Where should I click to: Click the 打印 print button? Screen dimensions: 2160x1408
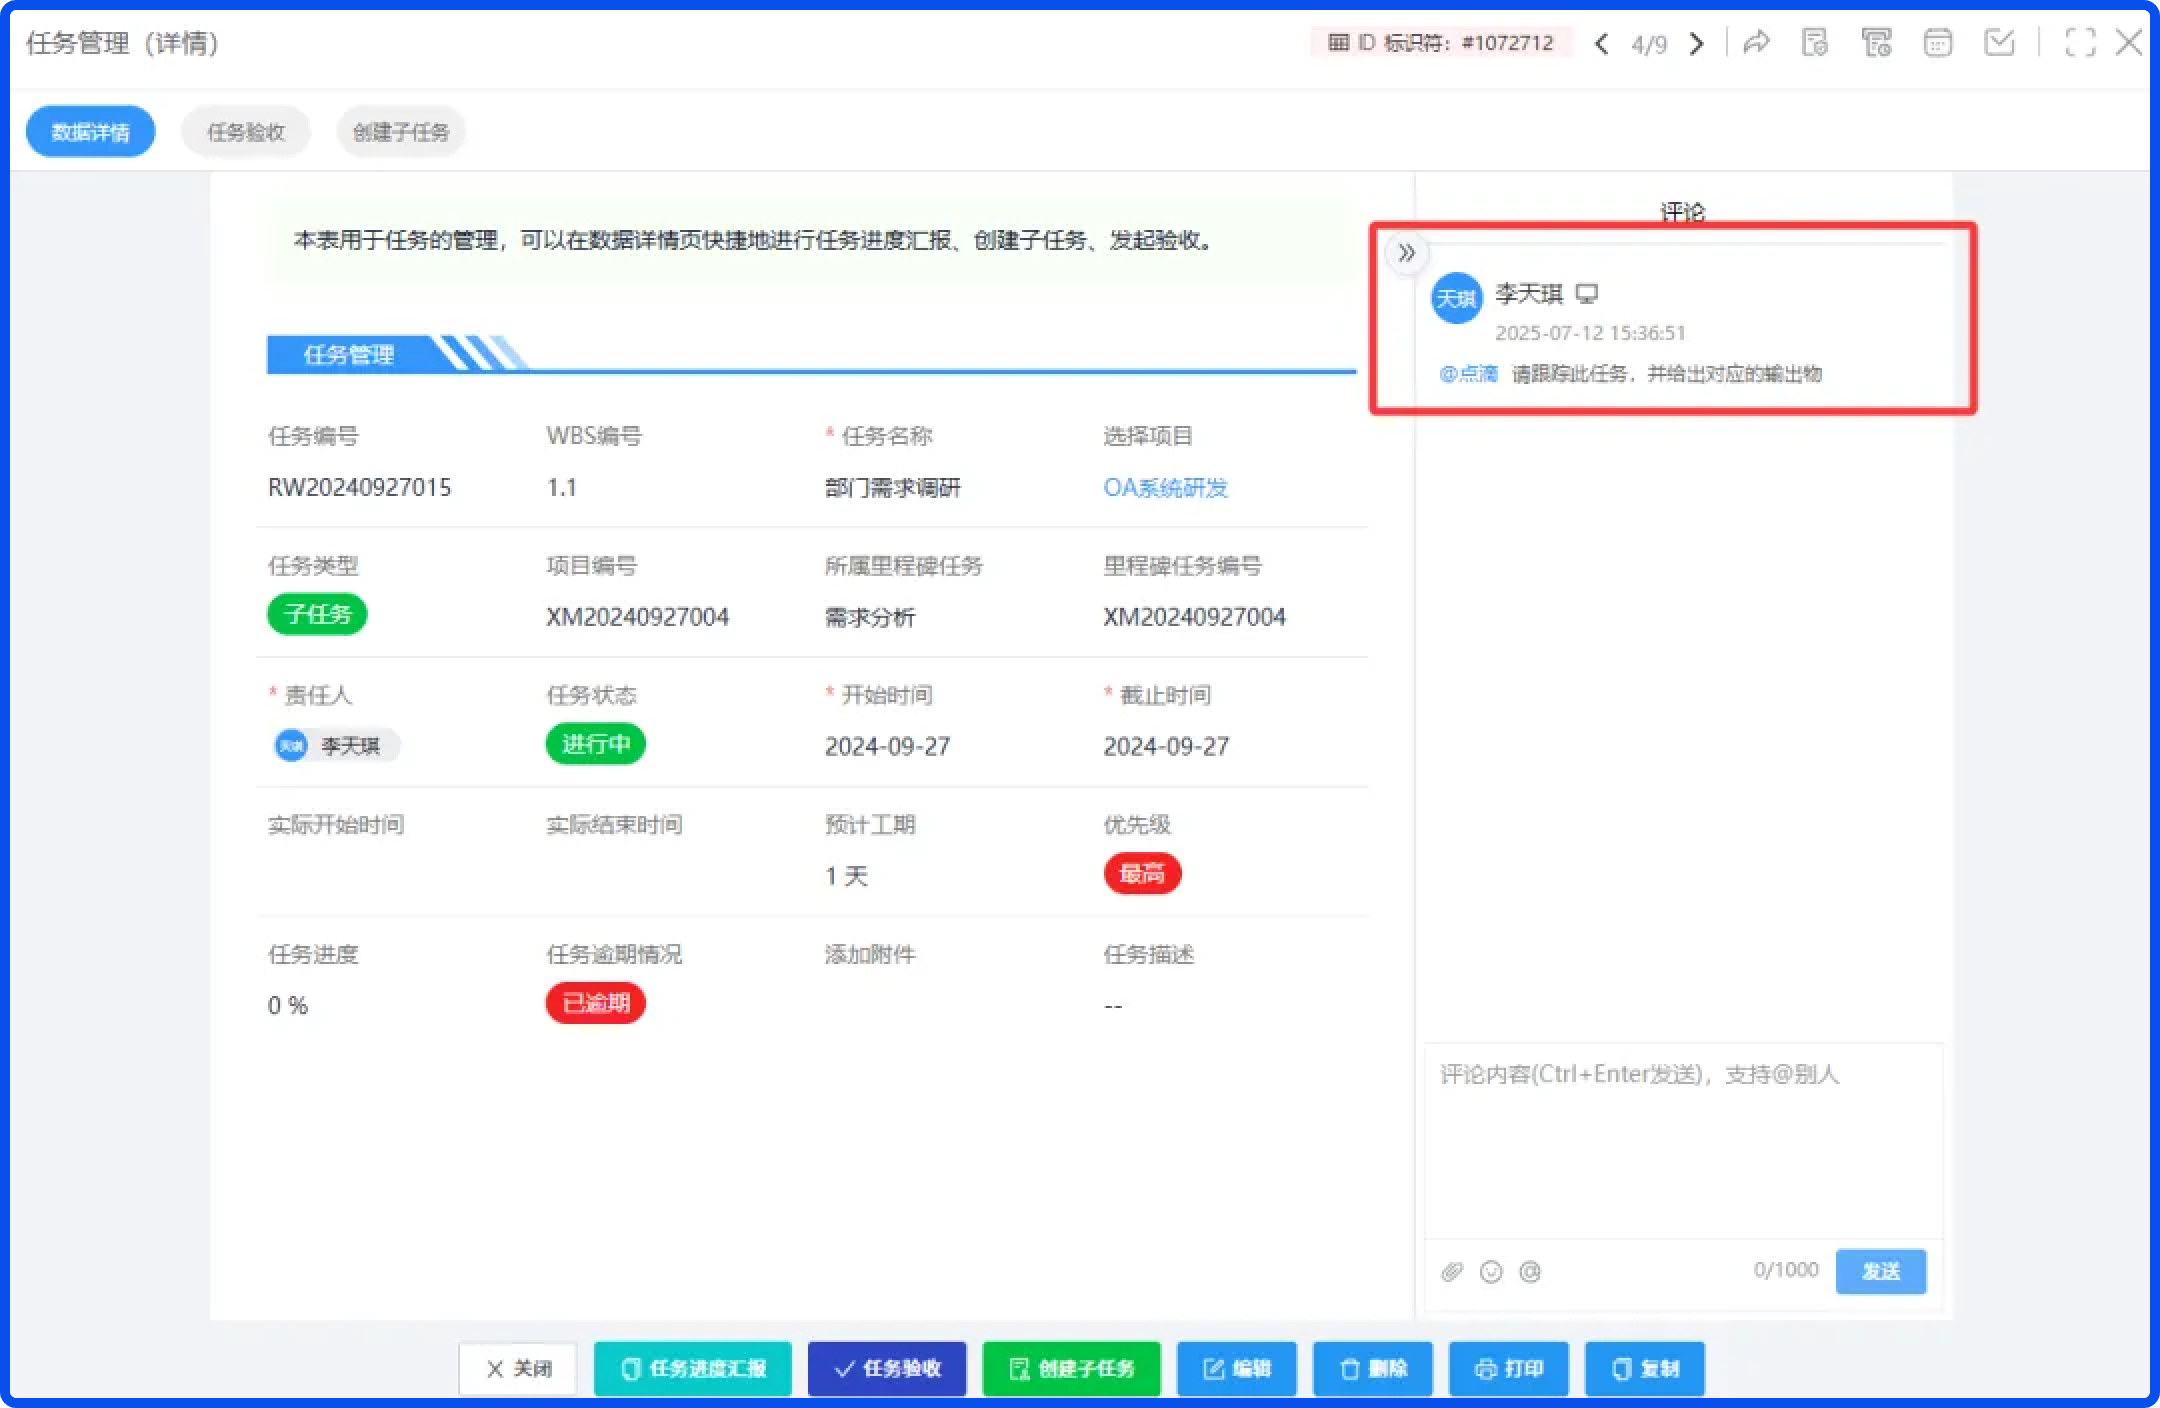tap(1508, 1368)
